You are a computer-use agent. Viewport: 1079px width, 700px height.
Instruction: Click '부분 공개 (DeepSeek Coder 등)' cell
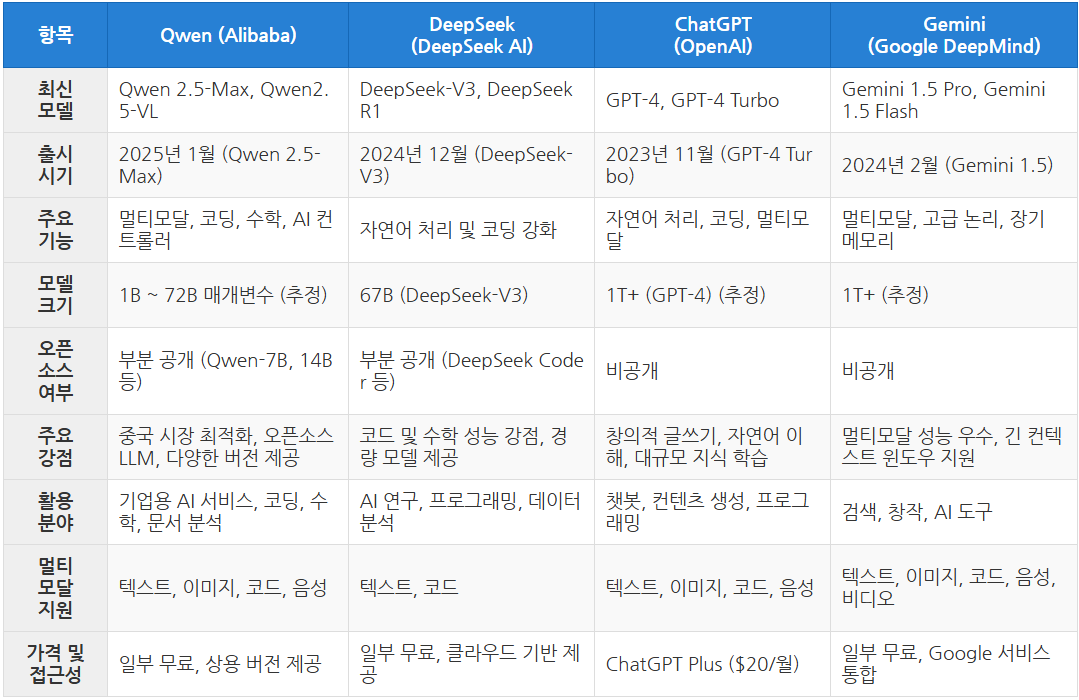471,371
